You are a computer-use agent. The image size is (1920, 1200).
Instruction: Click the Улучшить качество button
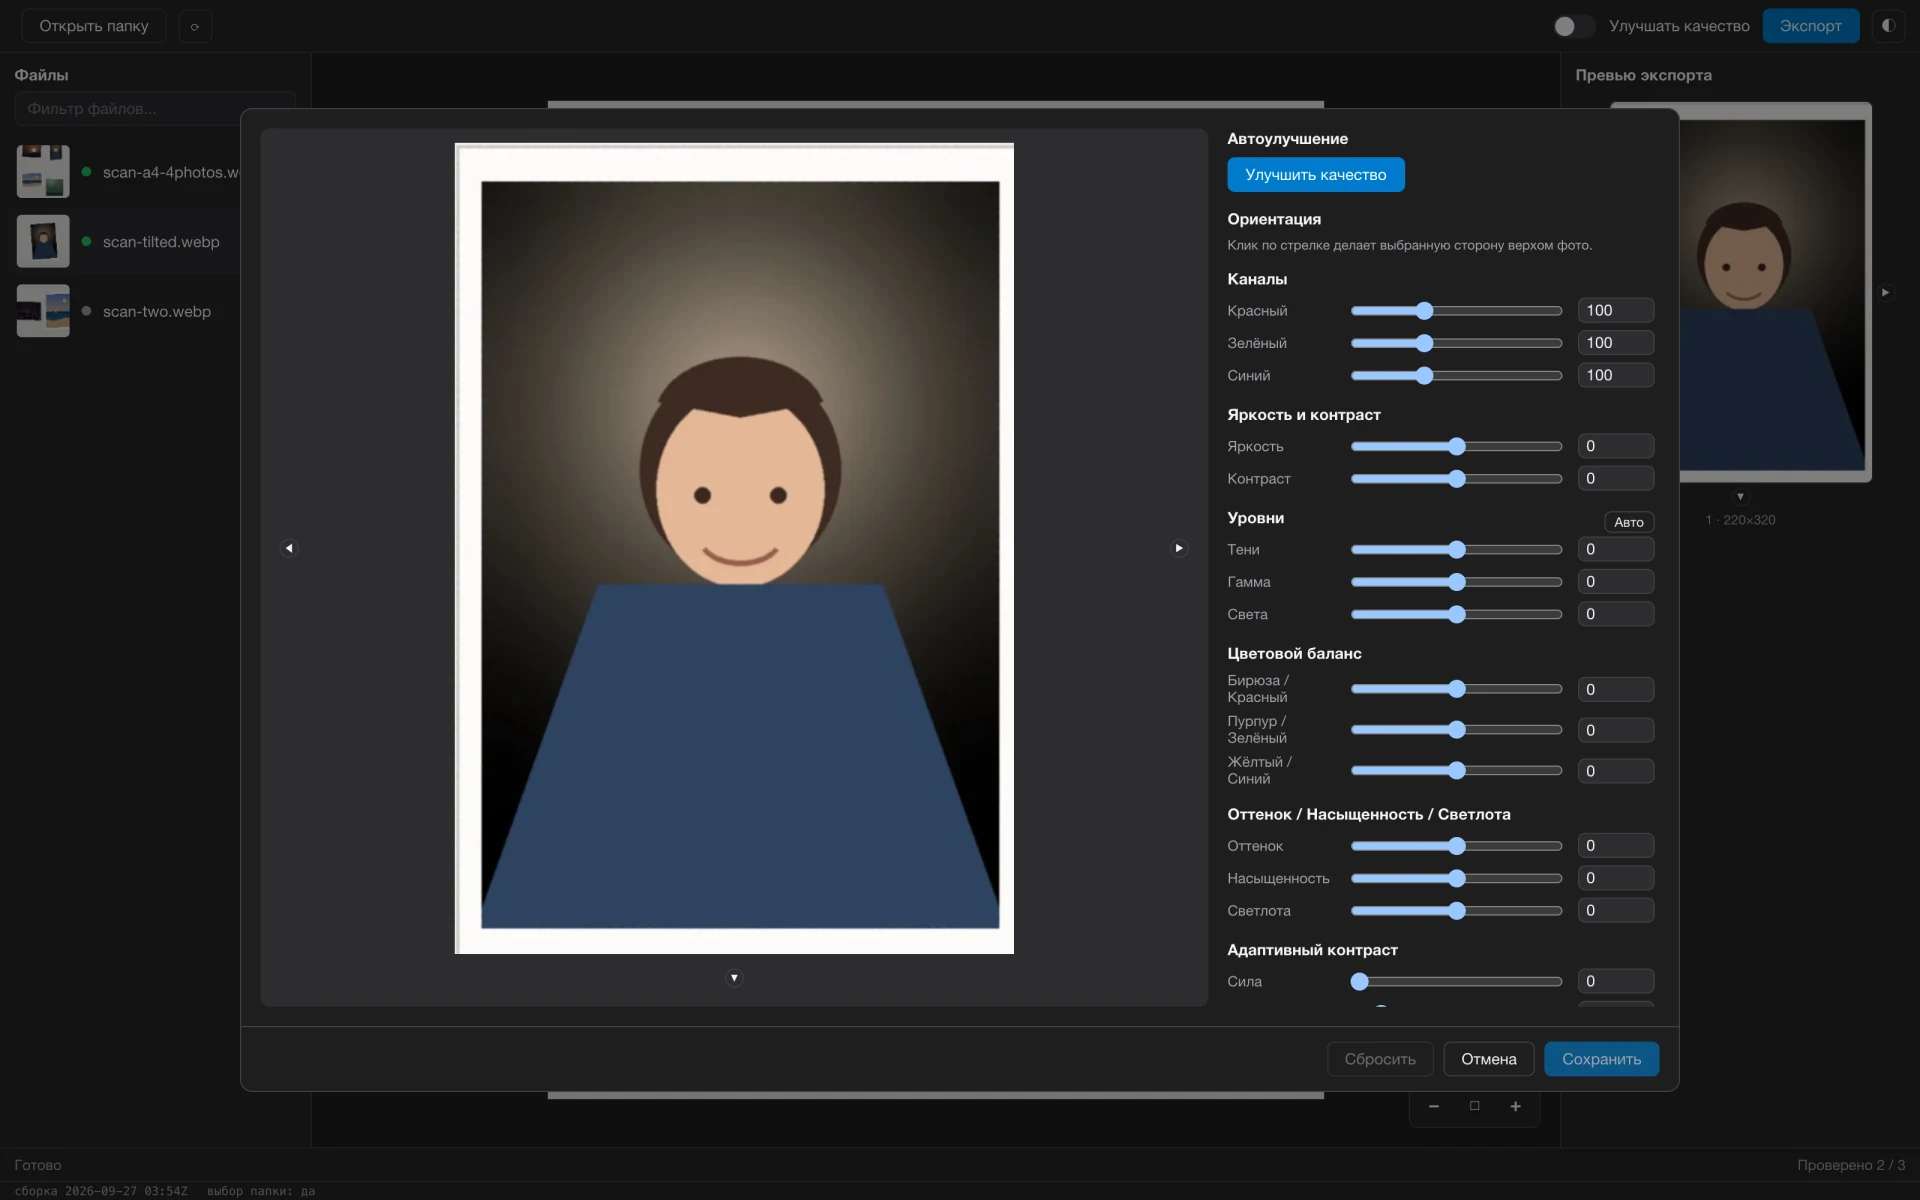click(x=1315, y=175)
